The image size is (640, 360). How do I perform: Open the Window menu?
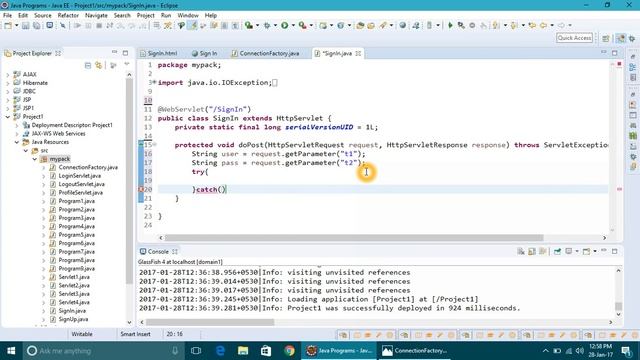point(188,16)
